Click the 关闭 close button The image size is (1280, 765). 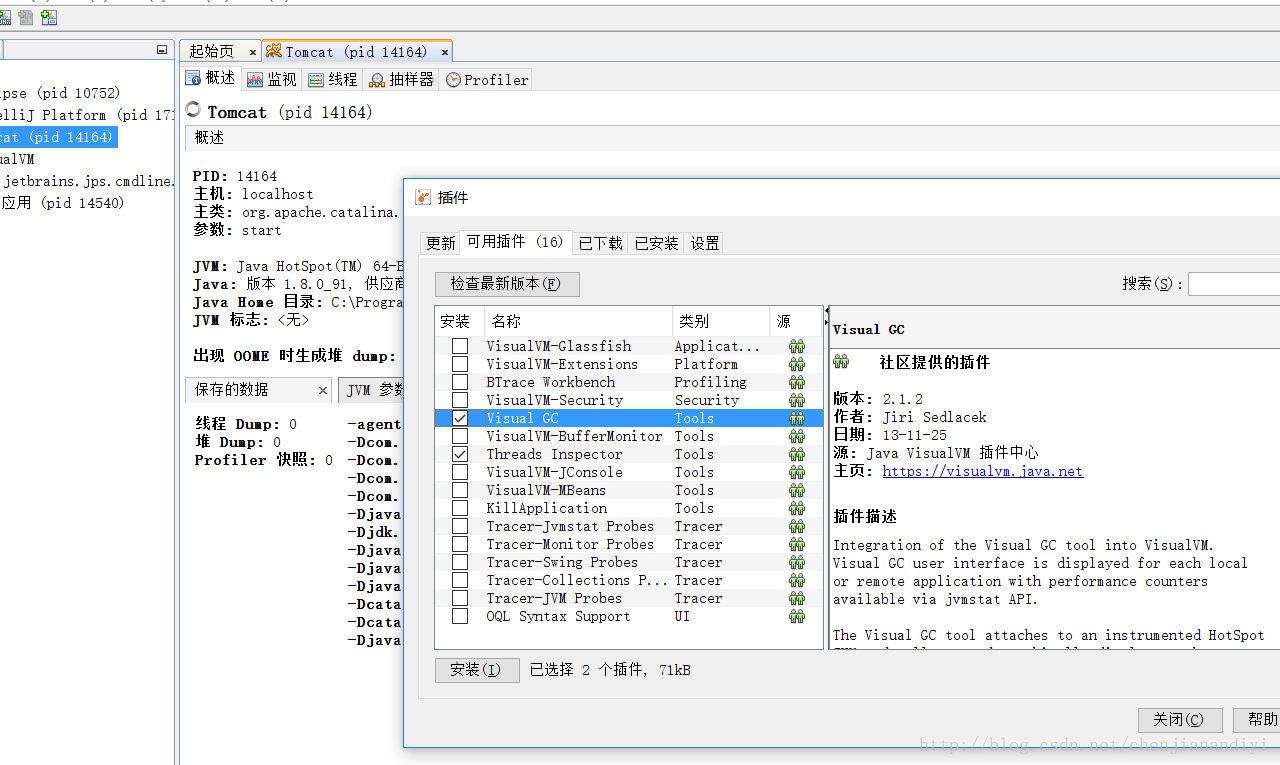pyautogui.click(x=1180, y=720)
